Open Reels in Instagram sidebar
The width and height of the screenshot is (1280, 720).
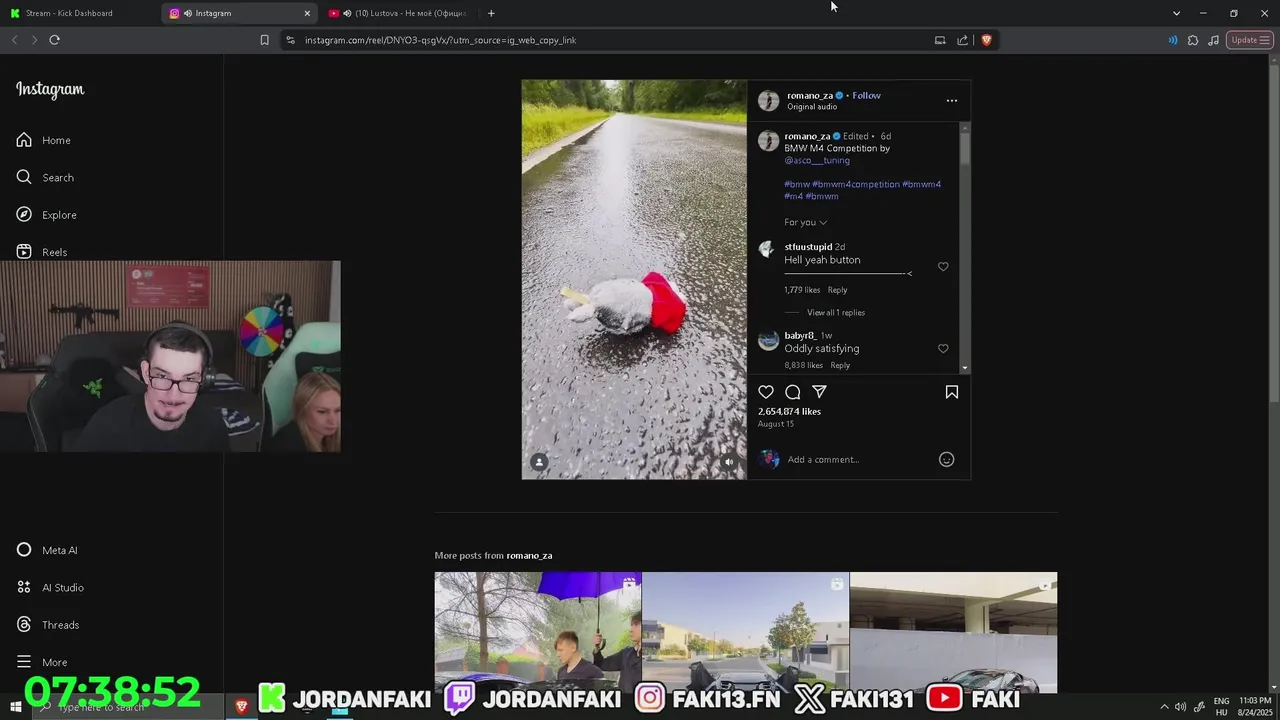coord(42,252)
